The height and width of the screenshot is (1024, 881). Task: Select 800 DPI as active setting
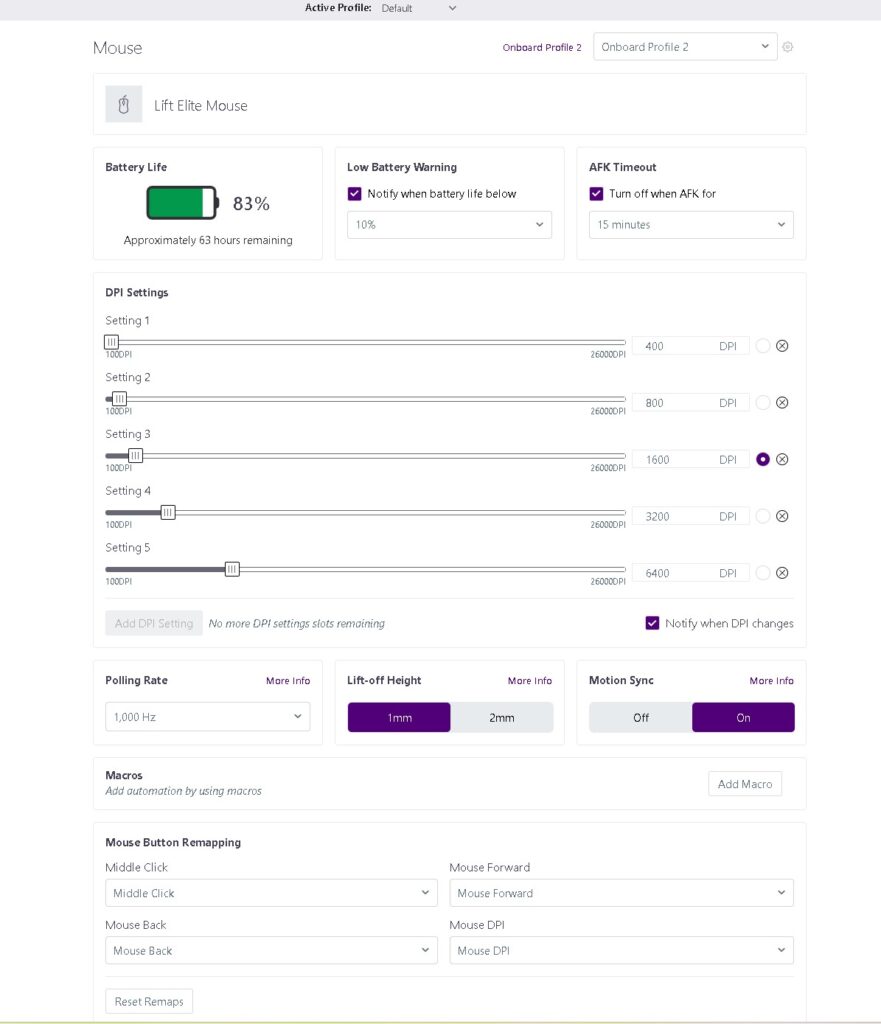click(x=762, y=403)
